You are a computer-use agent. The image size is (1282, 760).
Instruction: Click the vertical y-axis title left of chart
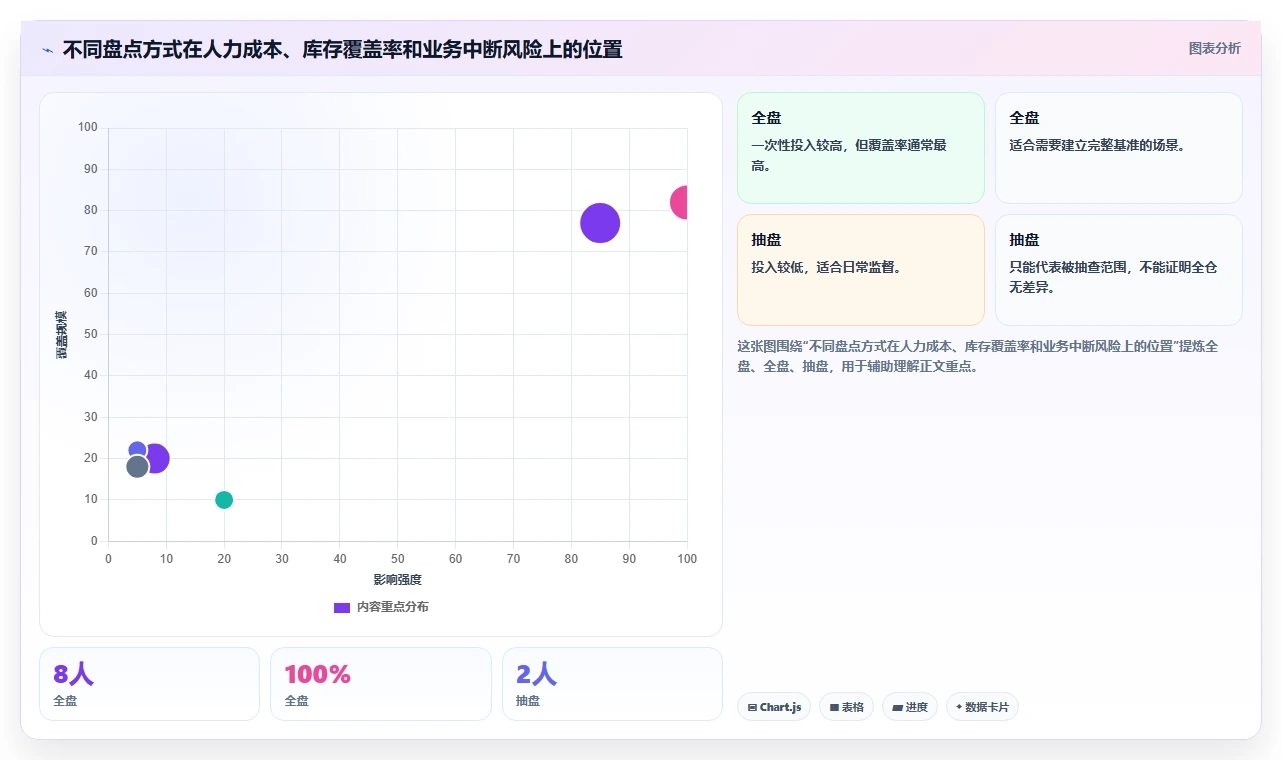(x=62, y=335)
